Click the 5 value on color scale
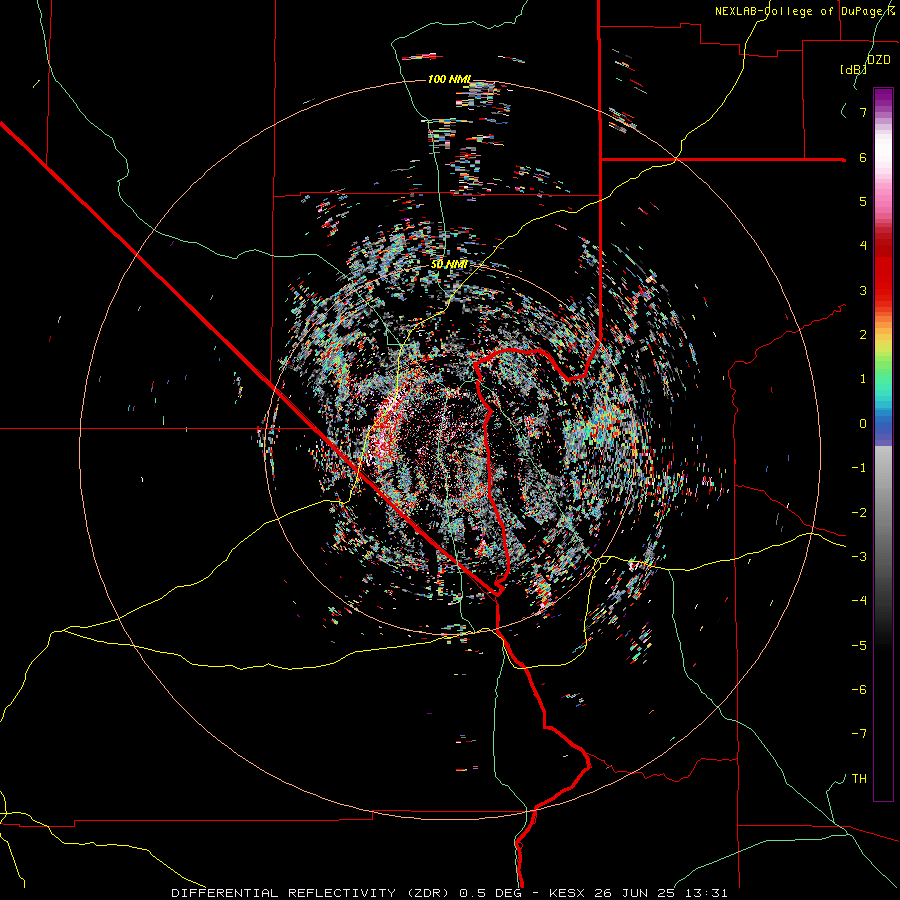900x900 pixels. pyautogui.click(x=863, y=201)
